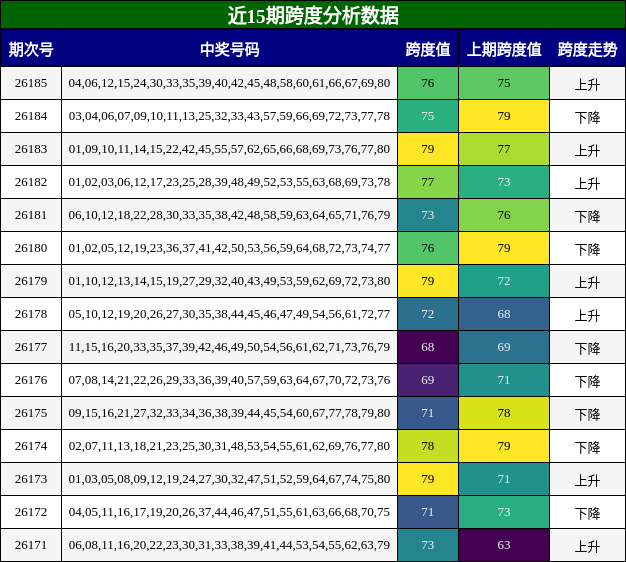Click winning numbers of period 26176
The width and height of the screenshot is (626, 562).
[230, 380]
